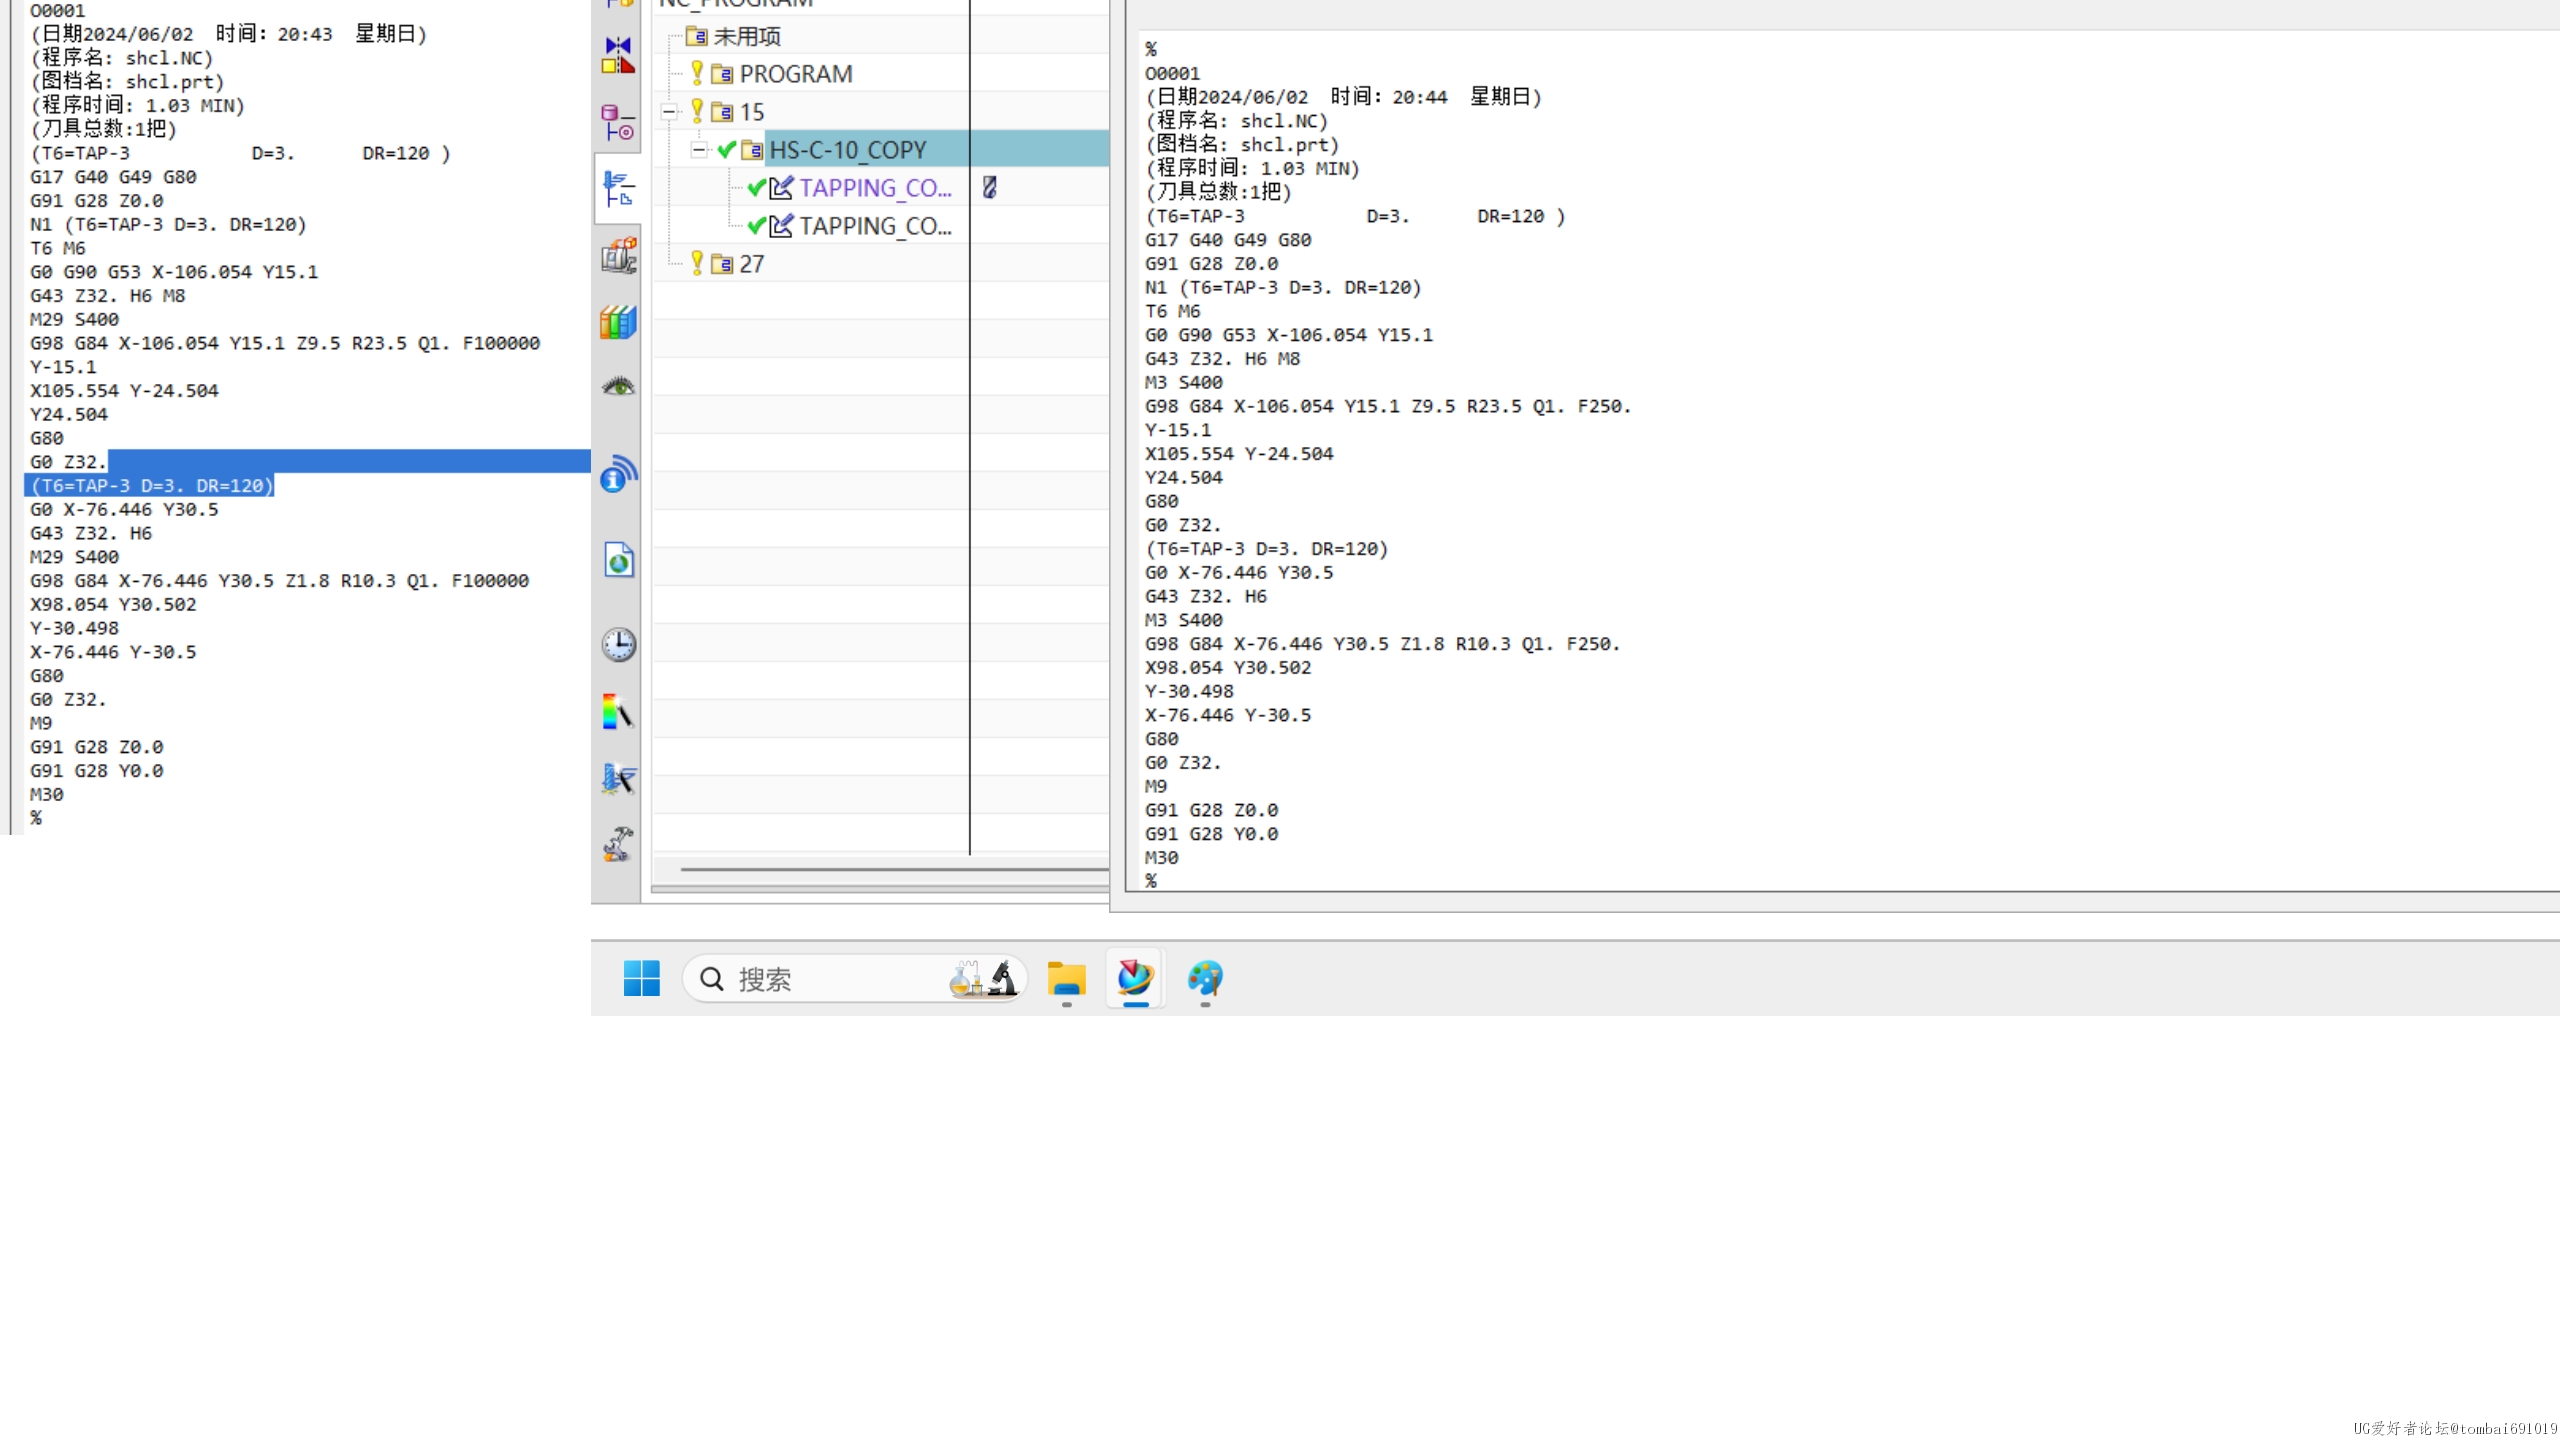The width and height of the screenshot is (2560, 1440).
Task: Click 'G98 G84 ... Z9.5 R23.5 Q1. F250.' in right listing
Action: point(1388,406)
